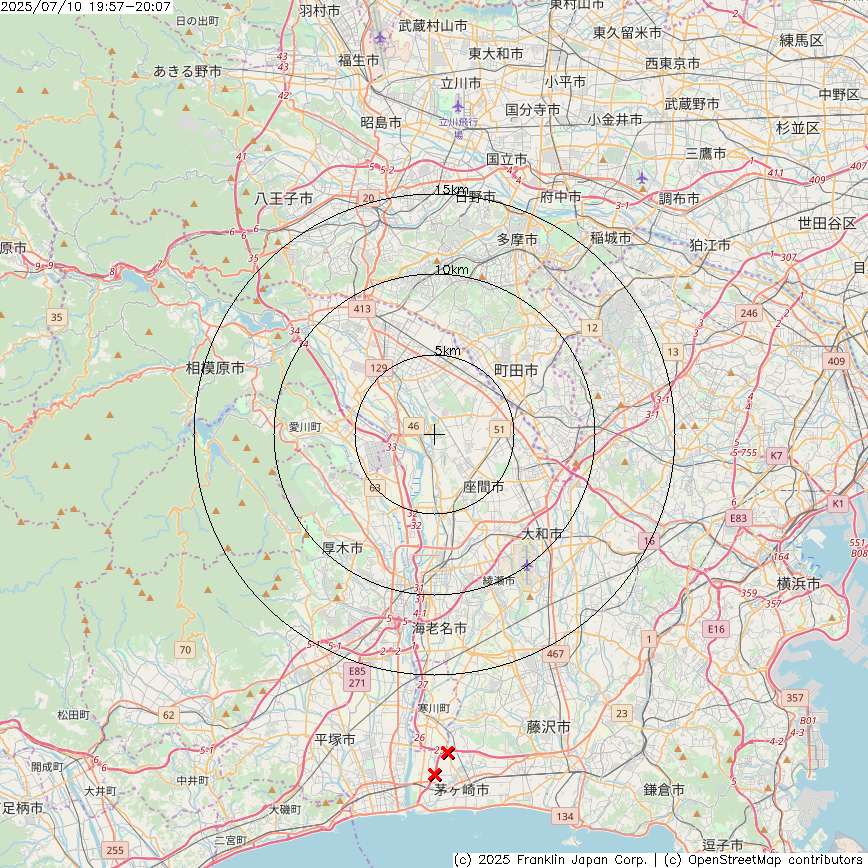Click the 平塚市 city label
This screenshot has width=868, height=868.
click(x=335, y=740)
